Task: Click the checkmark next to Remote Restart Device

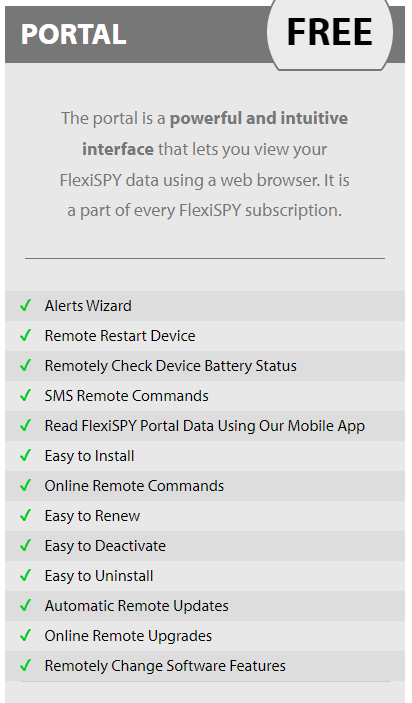Action: pos(26,335)
